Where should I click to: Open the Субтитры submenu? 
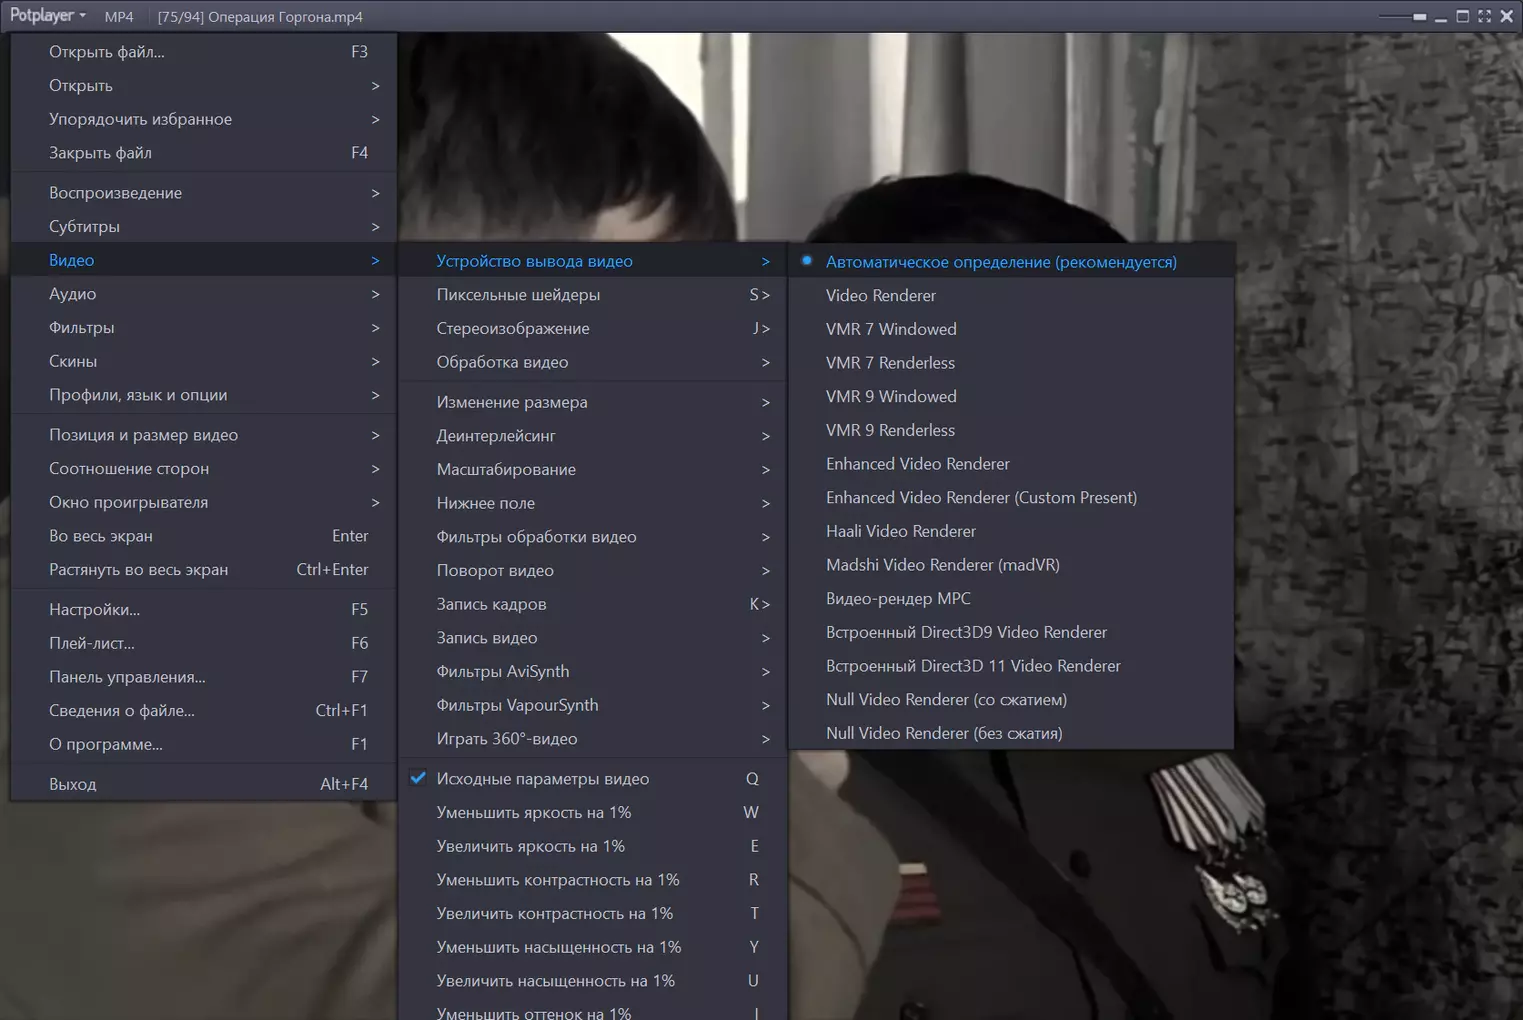(x=84, y=227)
